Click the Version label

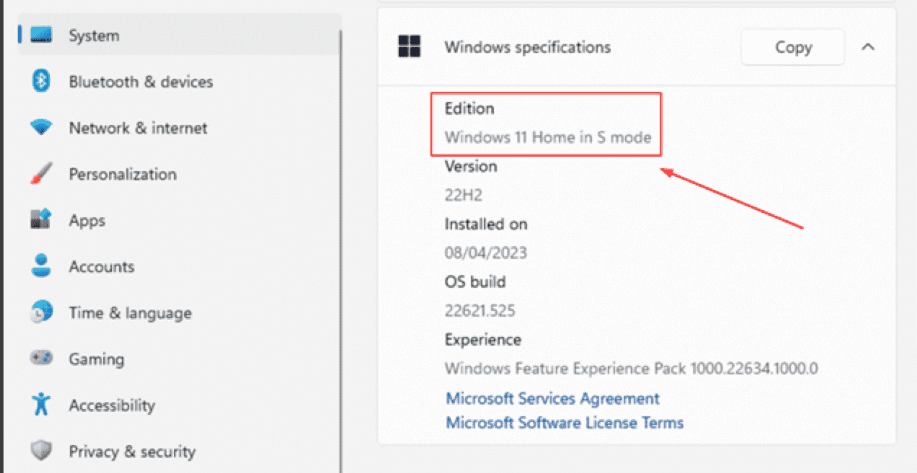pyautogui.click(x=471, y=166)
